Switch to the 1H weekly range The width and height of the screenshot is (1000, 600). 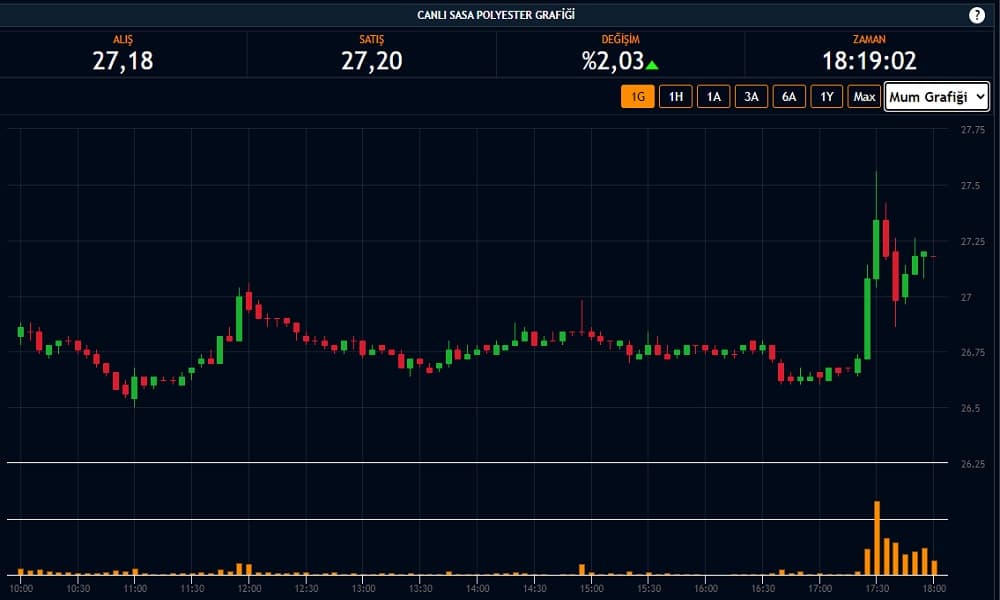coord(675,97)
